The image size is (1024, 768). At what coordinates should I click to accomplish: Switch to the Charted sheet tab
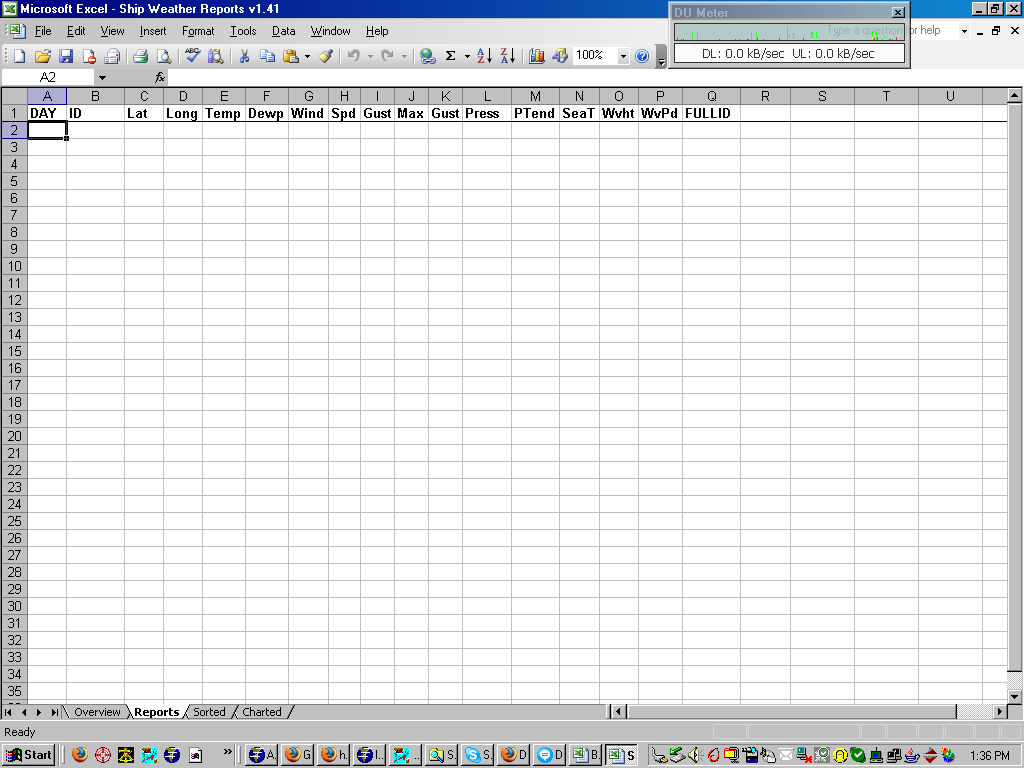coord(262,712)
